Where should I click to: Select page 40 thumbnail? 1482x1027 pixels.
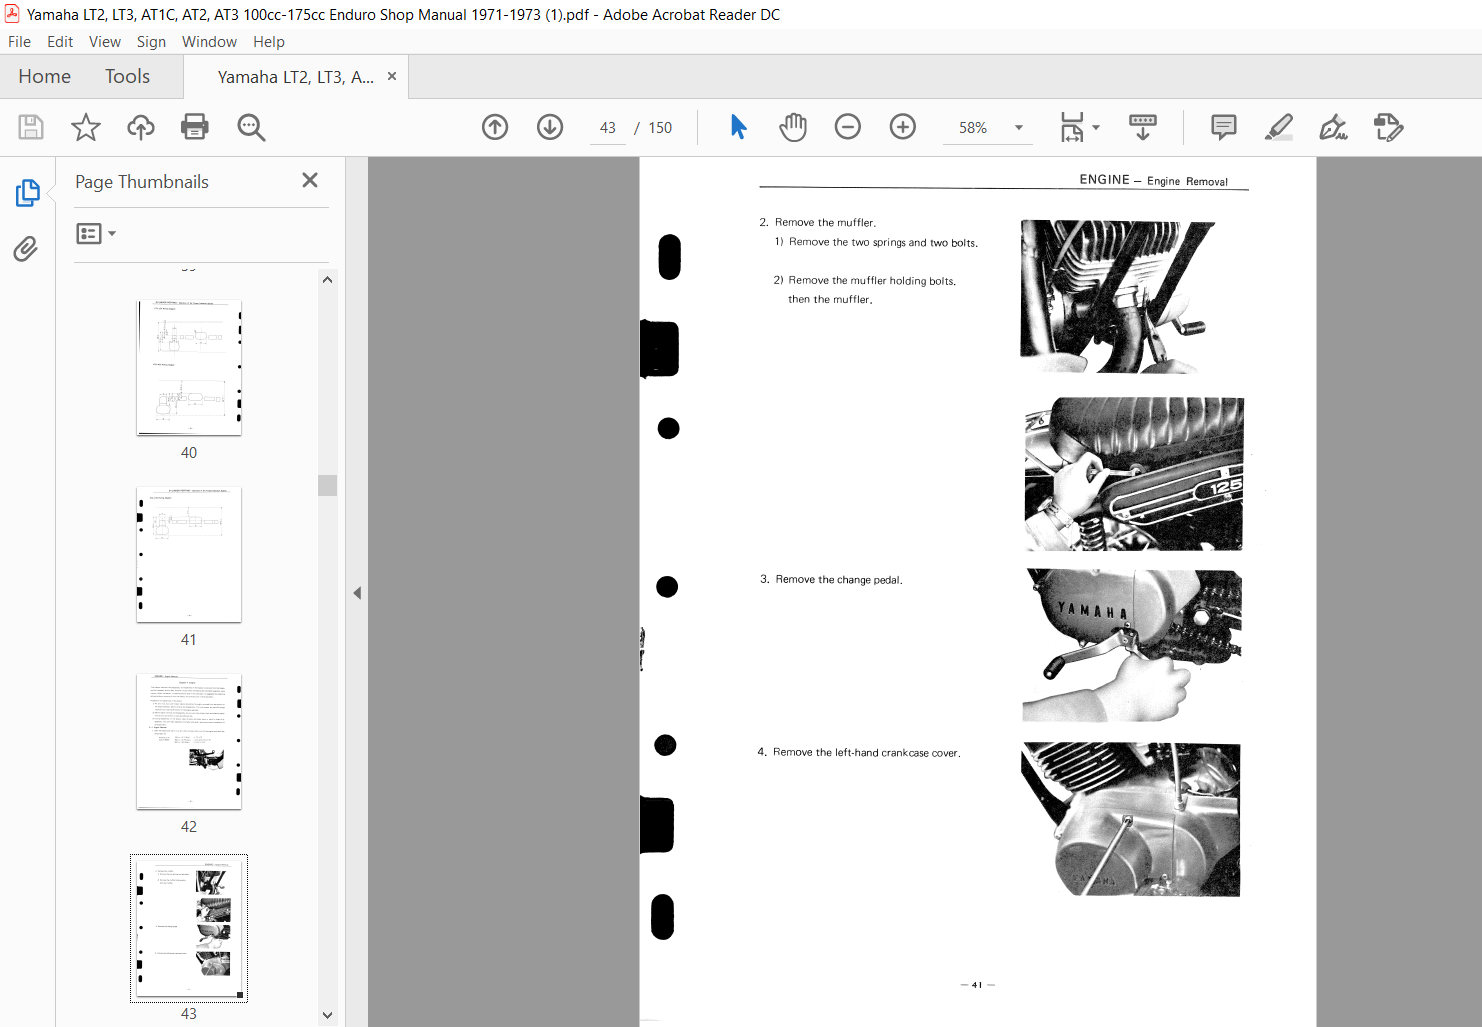pos(189,367)
